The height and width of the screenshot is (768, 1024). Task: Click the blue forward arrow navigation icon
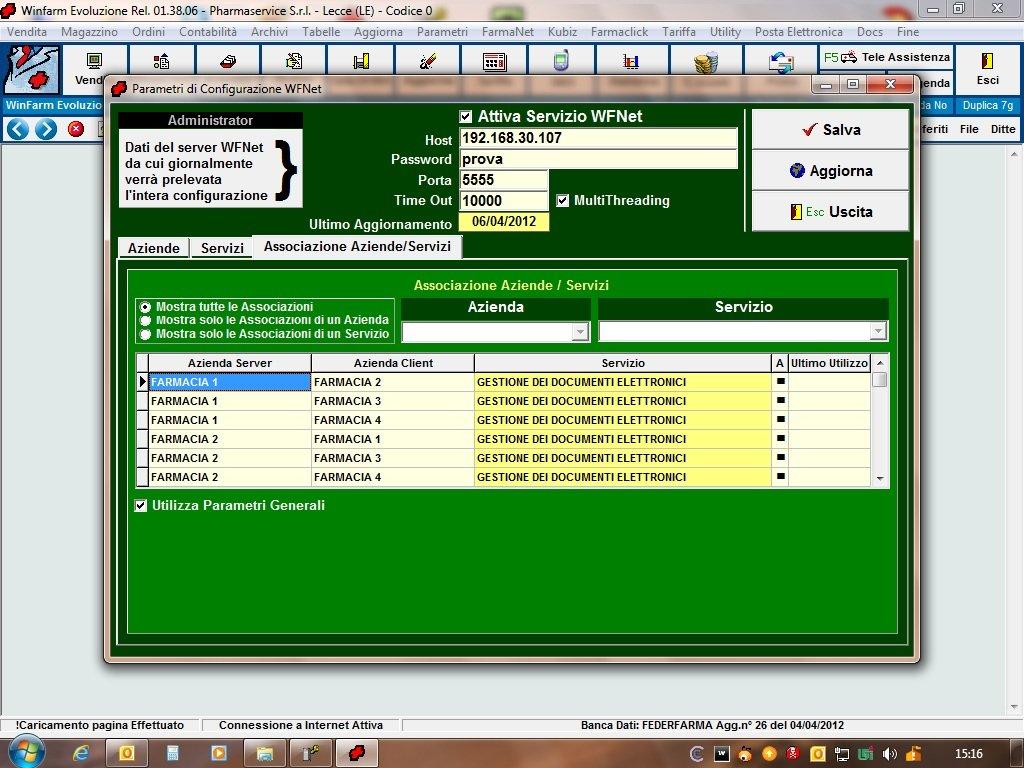click(x=46, y=129)
